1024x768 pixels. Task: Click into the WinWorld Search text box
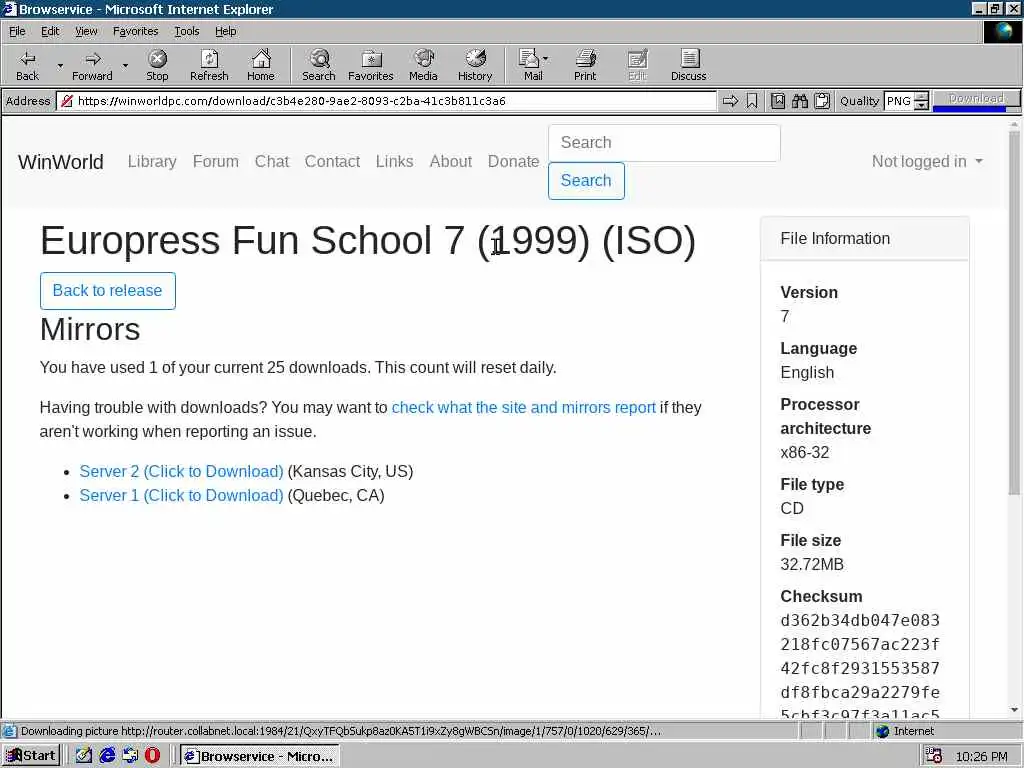pos(664,142)
